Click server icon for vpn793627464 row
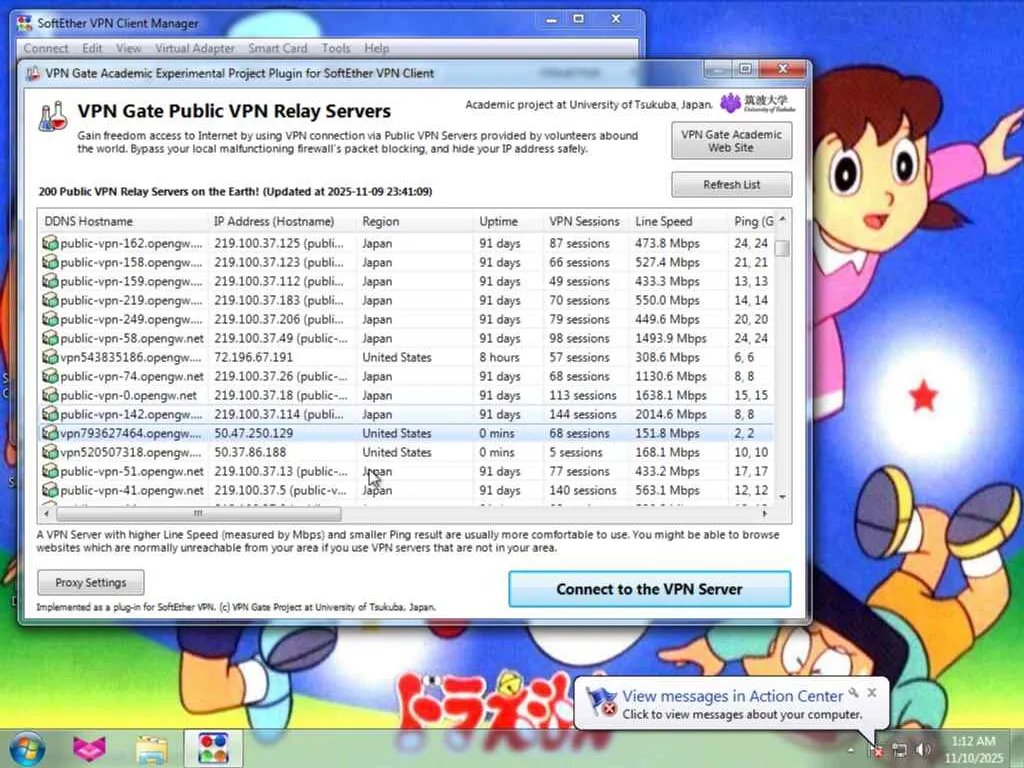 click(50, 432)
